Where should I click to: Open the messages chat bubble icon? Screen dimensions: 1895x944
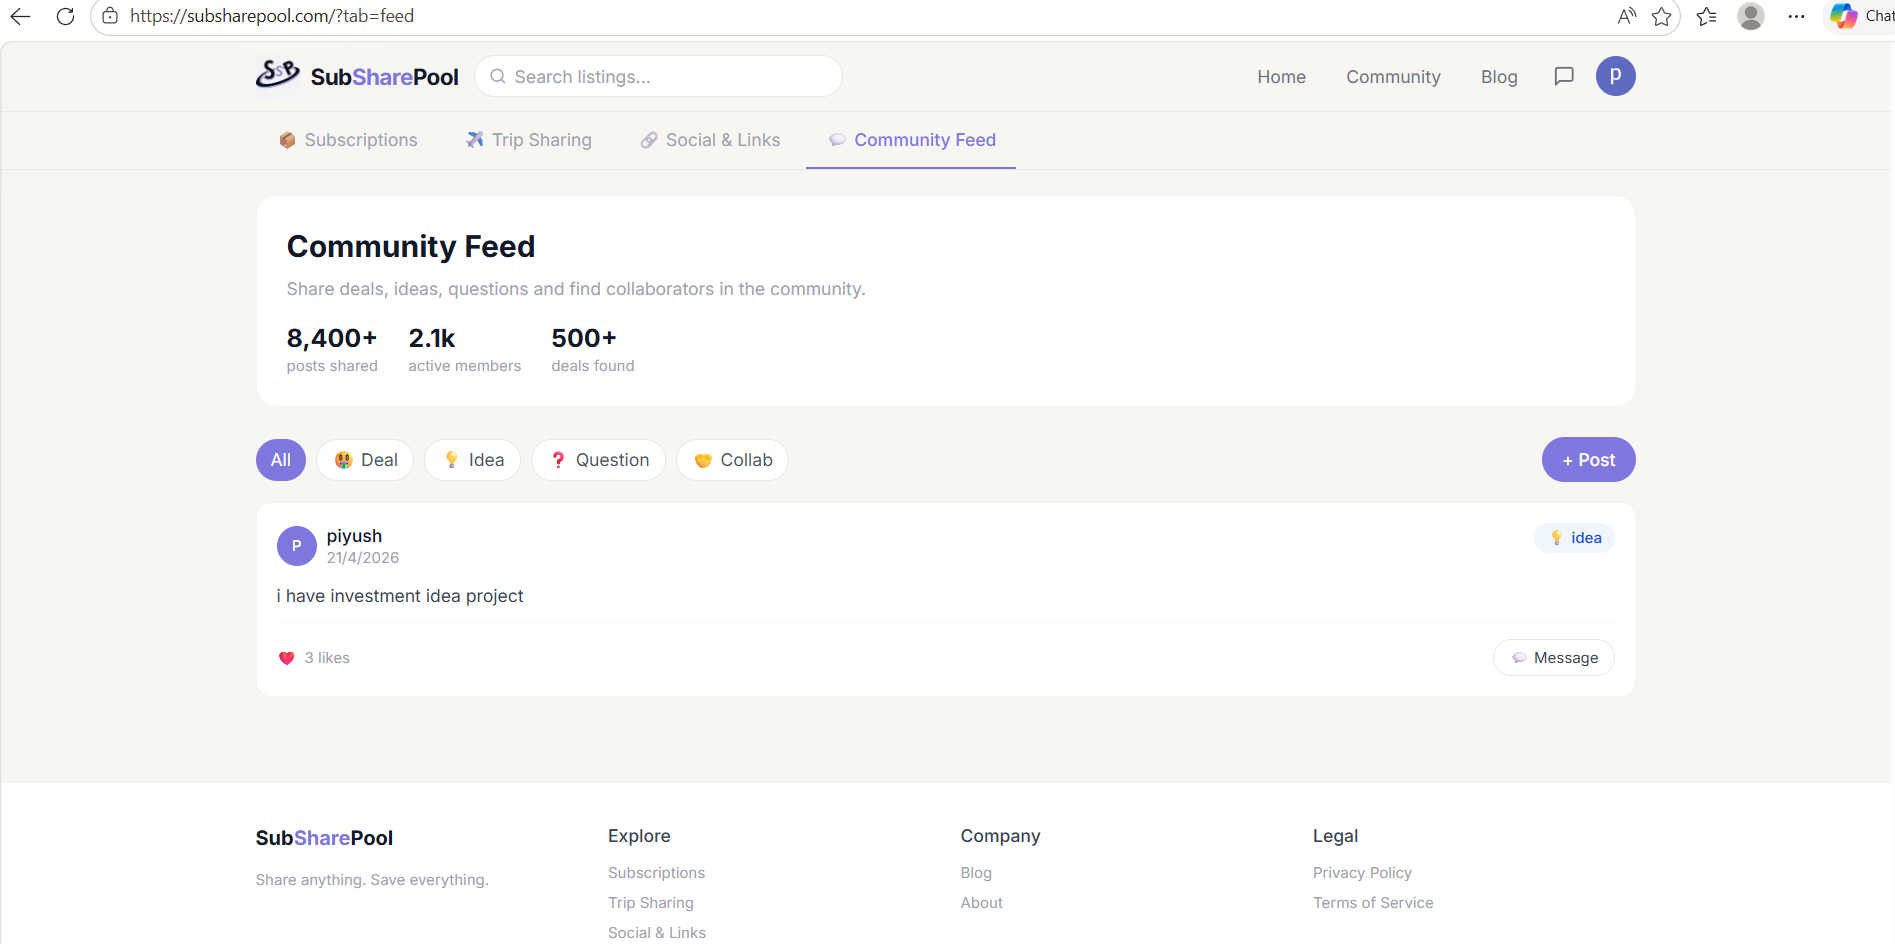1564,77
